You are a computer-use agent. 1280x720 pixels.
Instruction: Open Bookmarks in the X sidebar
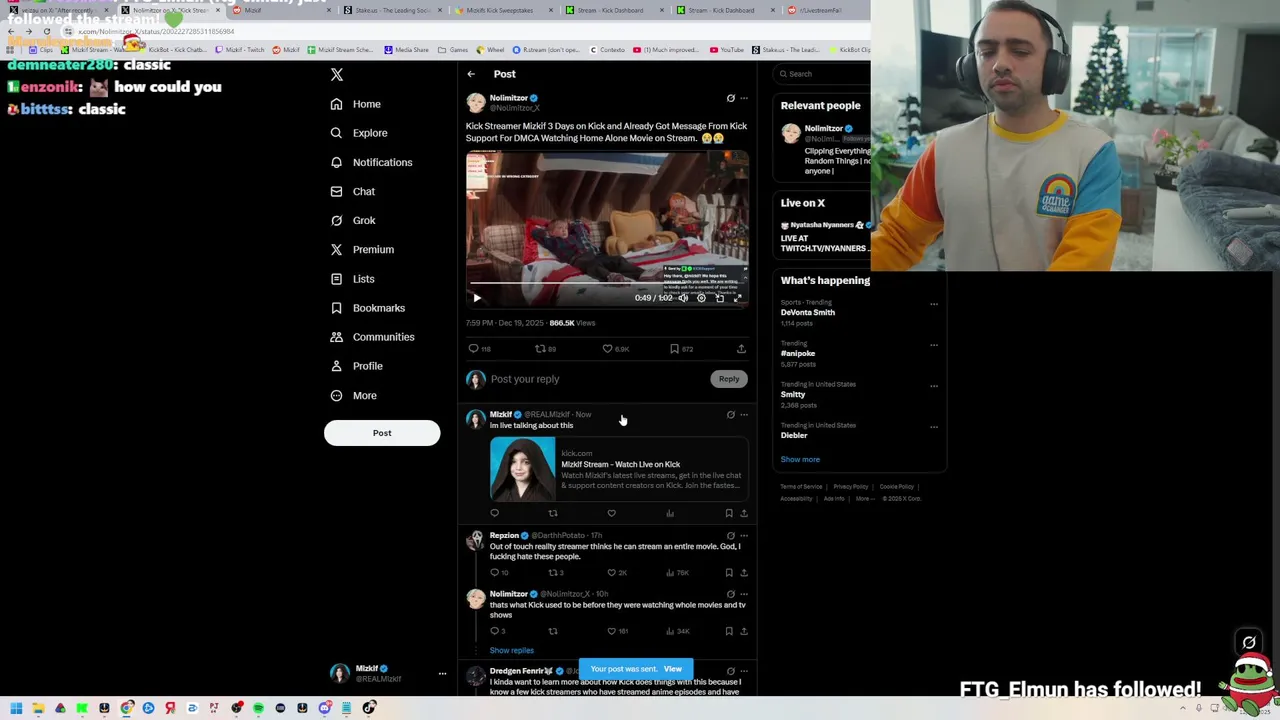[x=367, y=308]
